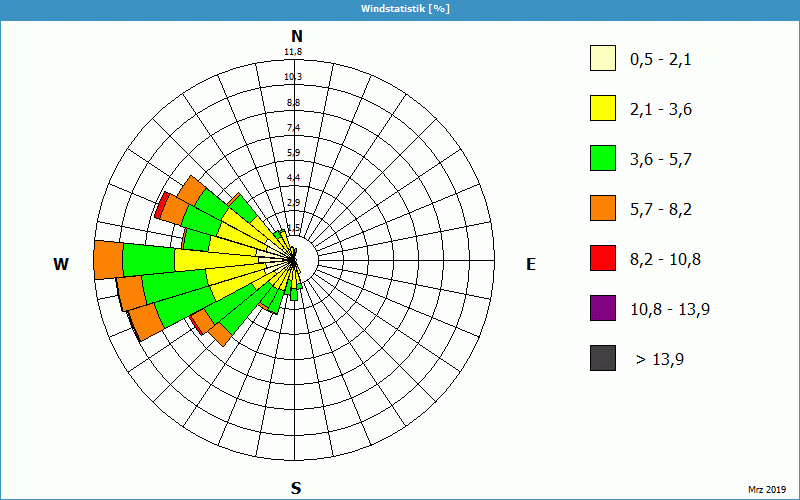This screenshot has width=800, height=500.
Task: Click the Mrz 2019 date label
Action: (x=767, y=489)
